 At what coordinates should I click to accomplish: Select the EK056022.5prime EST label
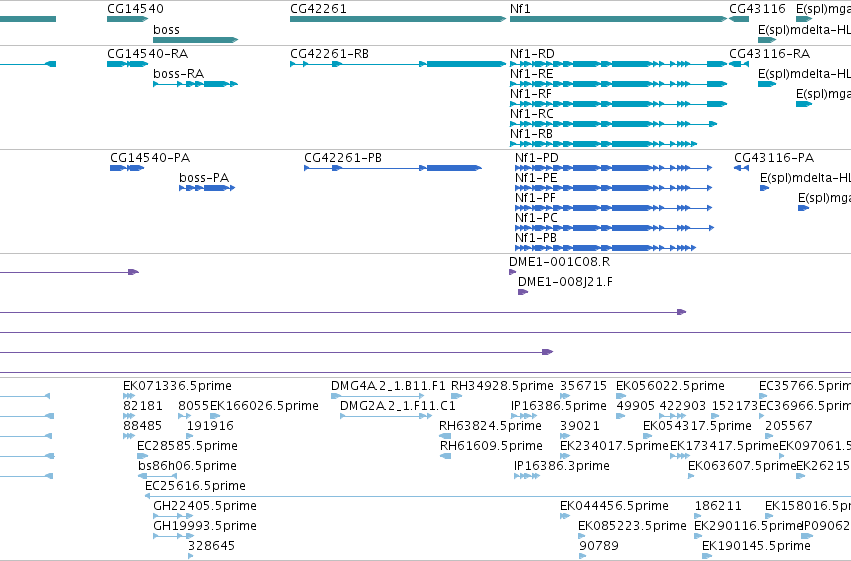(x=670, y=386)
